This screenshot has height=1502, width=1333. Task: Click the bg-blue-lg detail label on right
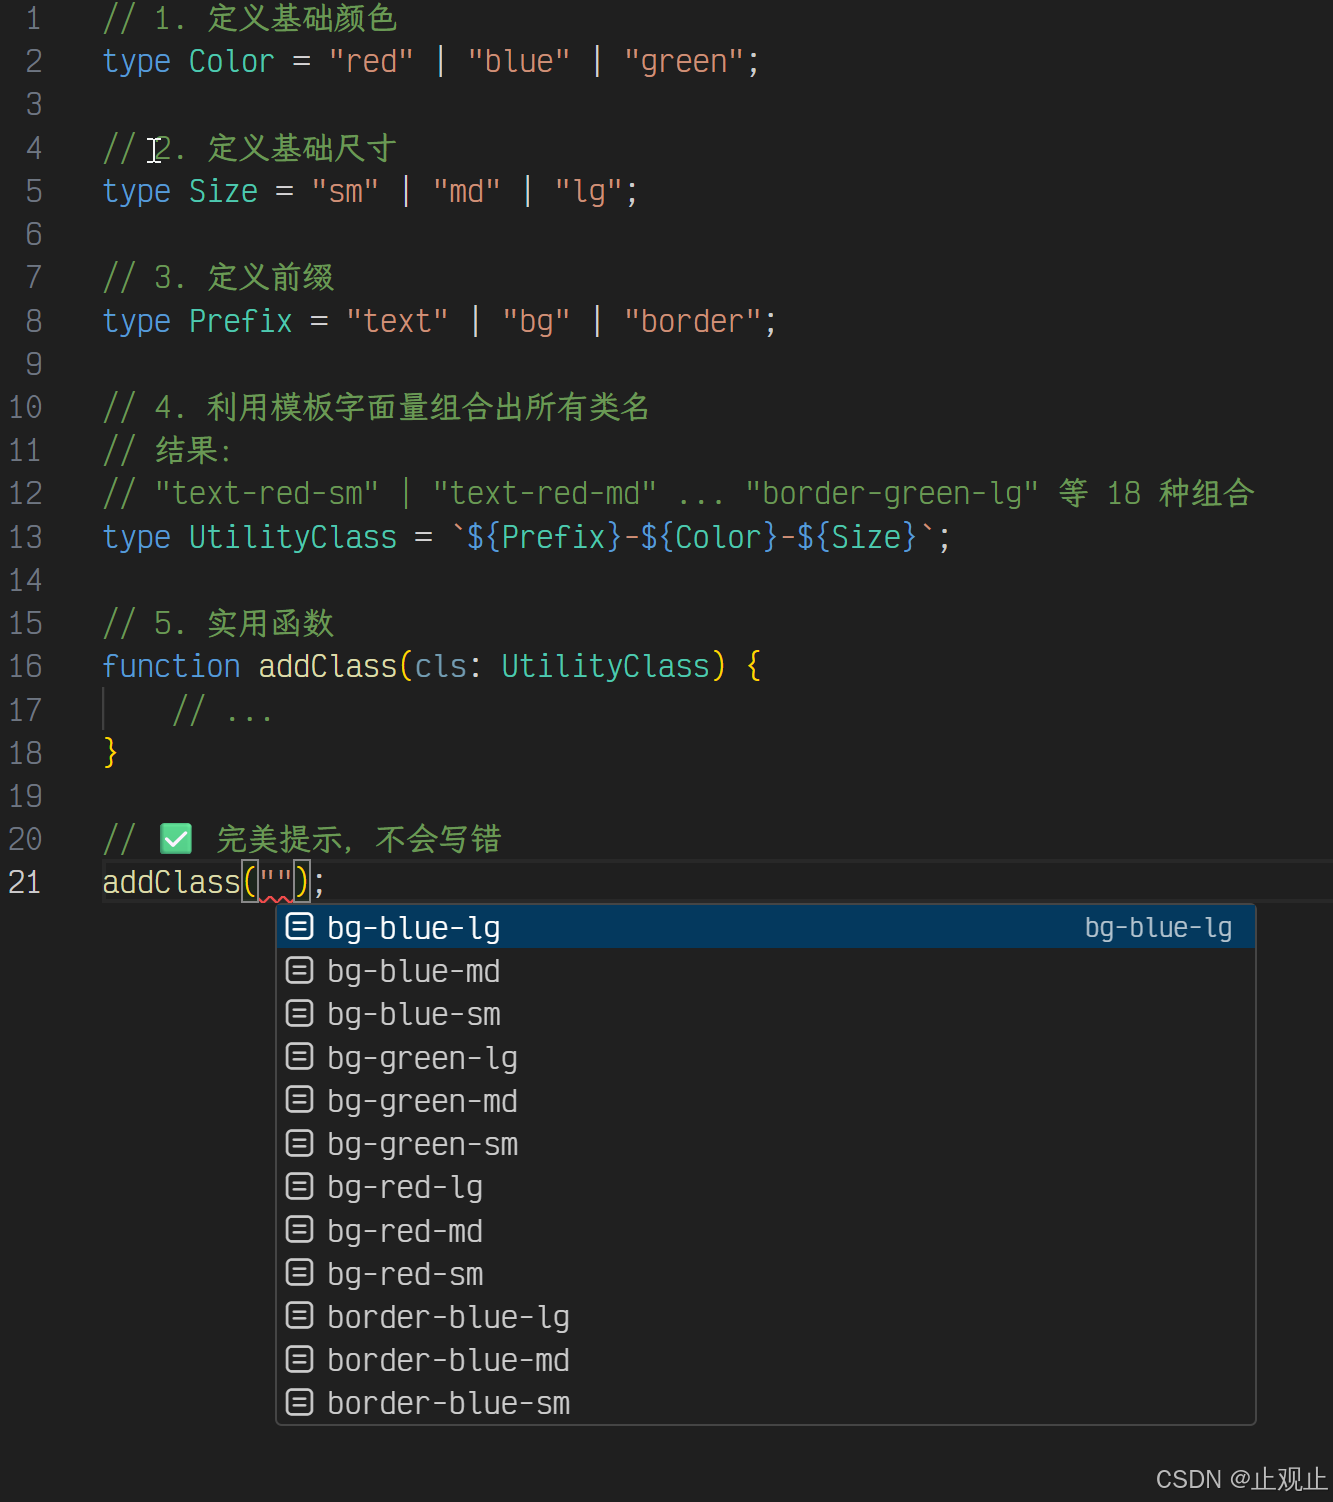[x=1158, y=928]
